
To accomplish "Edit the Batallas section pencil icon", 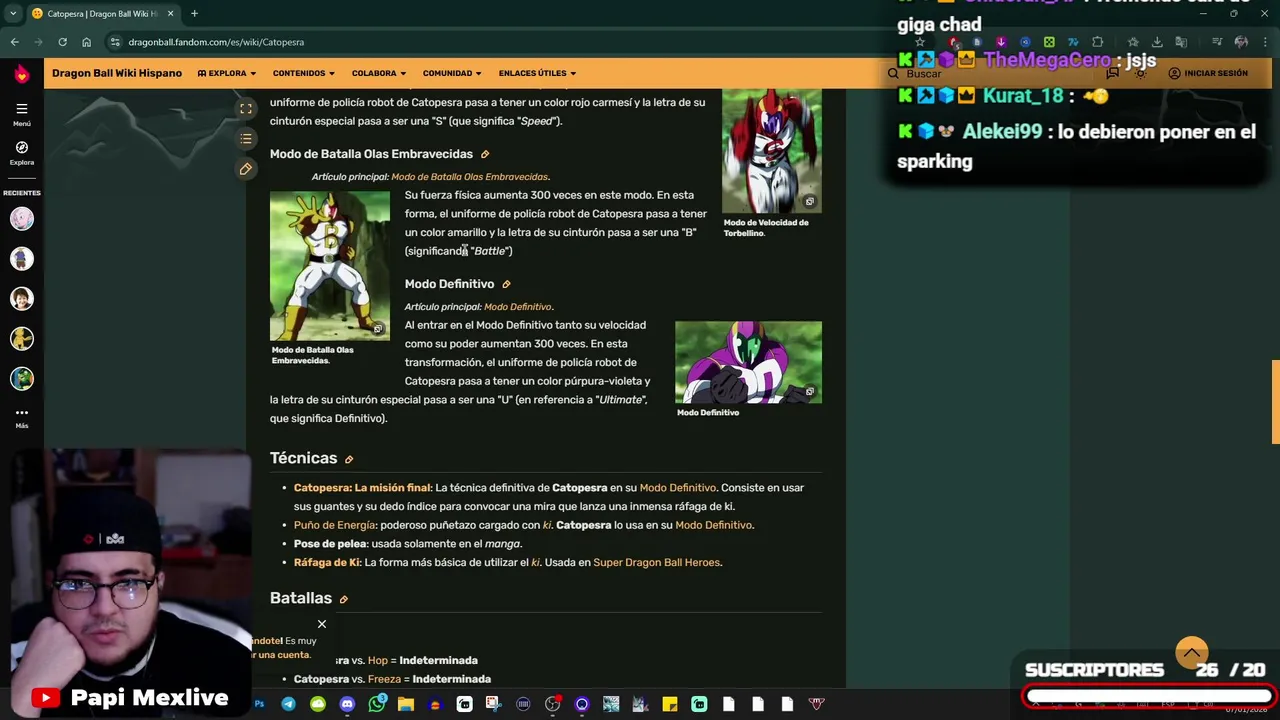I will pyautogui.click(x=343, y=599).
